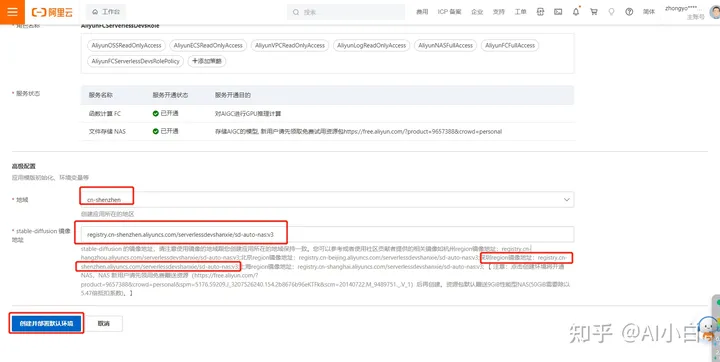Switch language via 简体
The height and width of the screenshot is (362, 720).
point(649,12)
